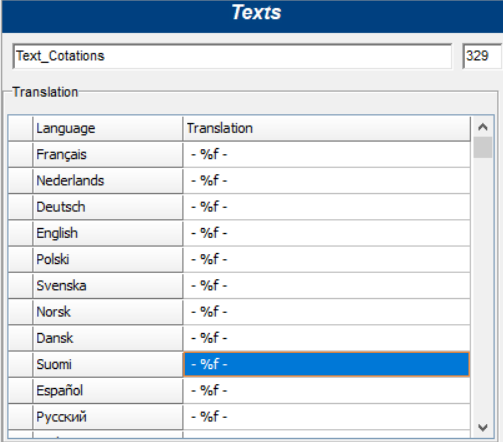503x442 pixels.
Task: Select the English translation cell
Action: [327, 233]
